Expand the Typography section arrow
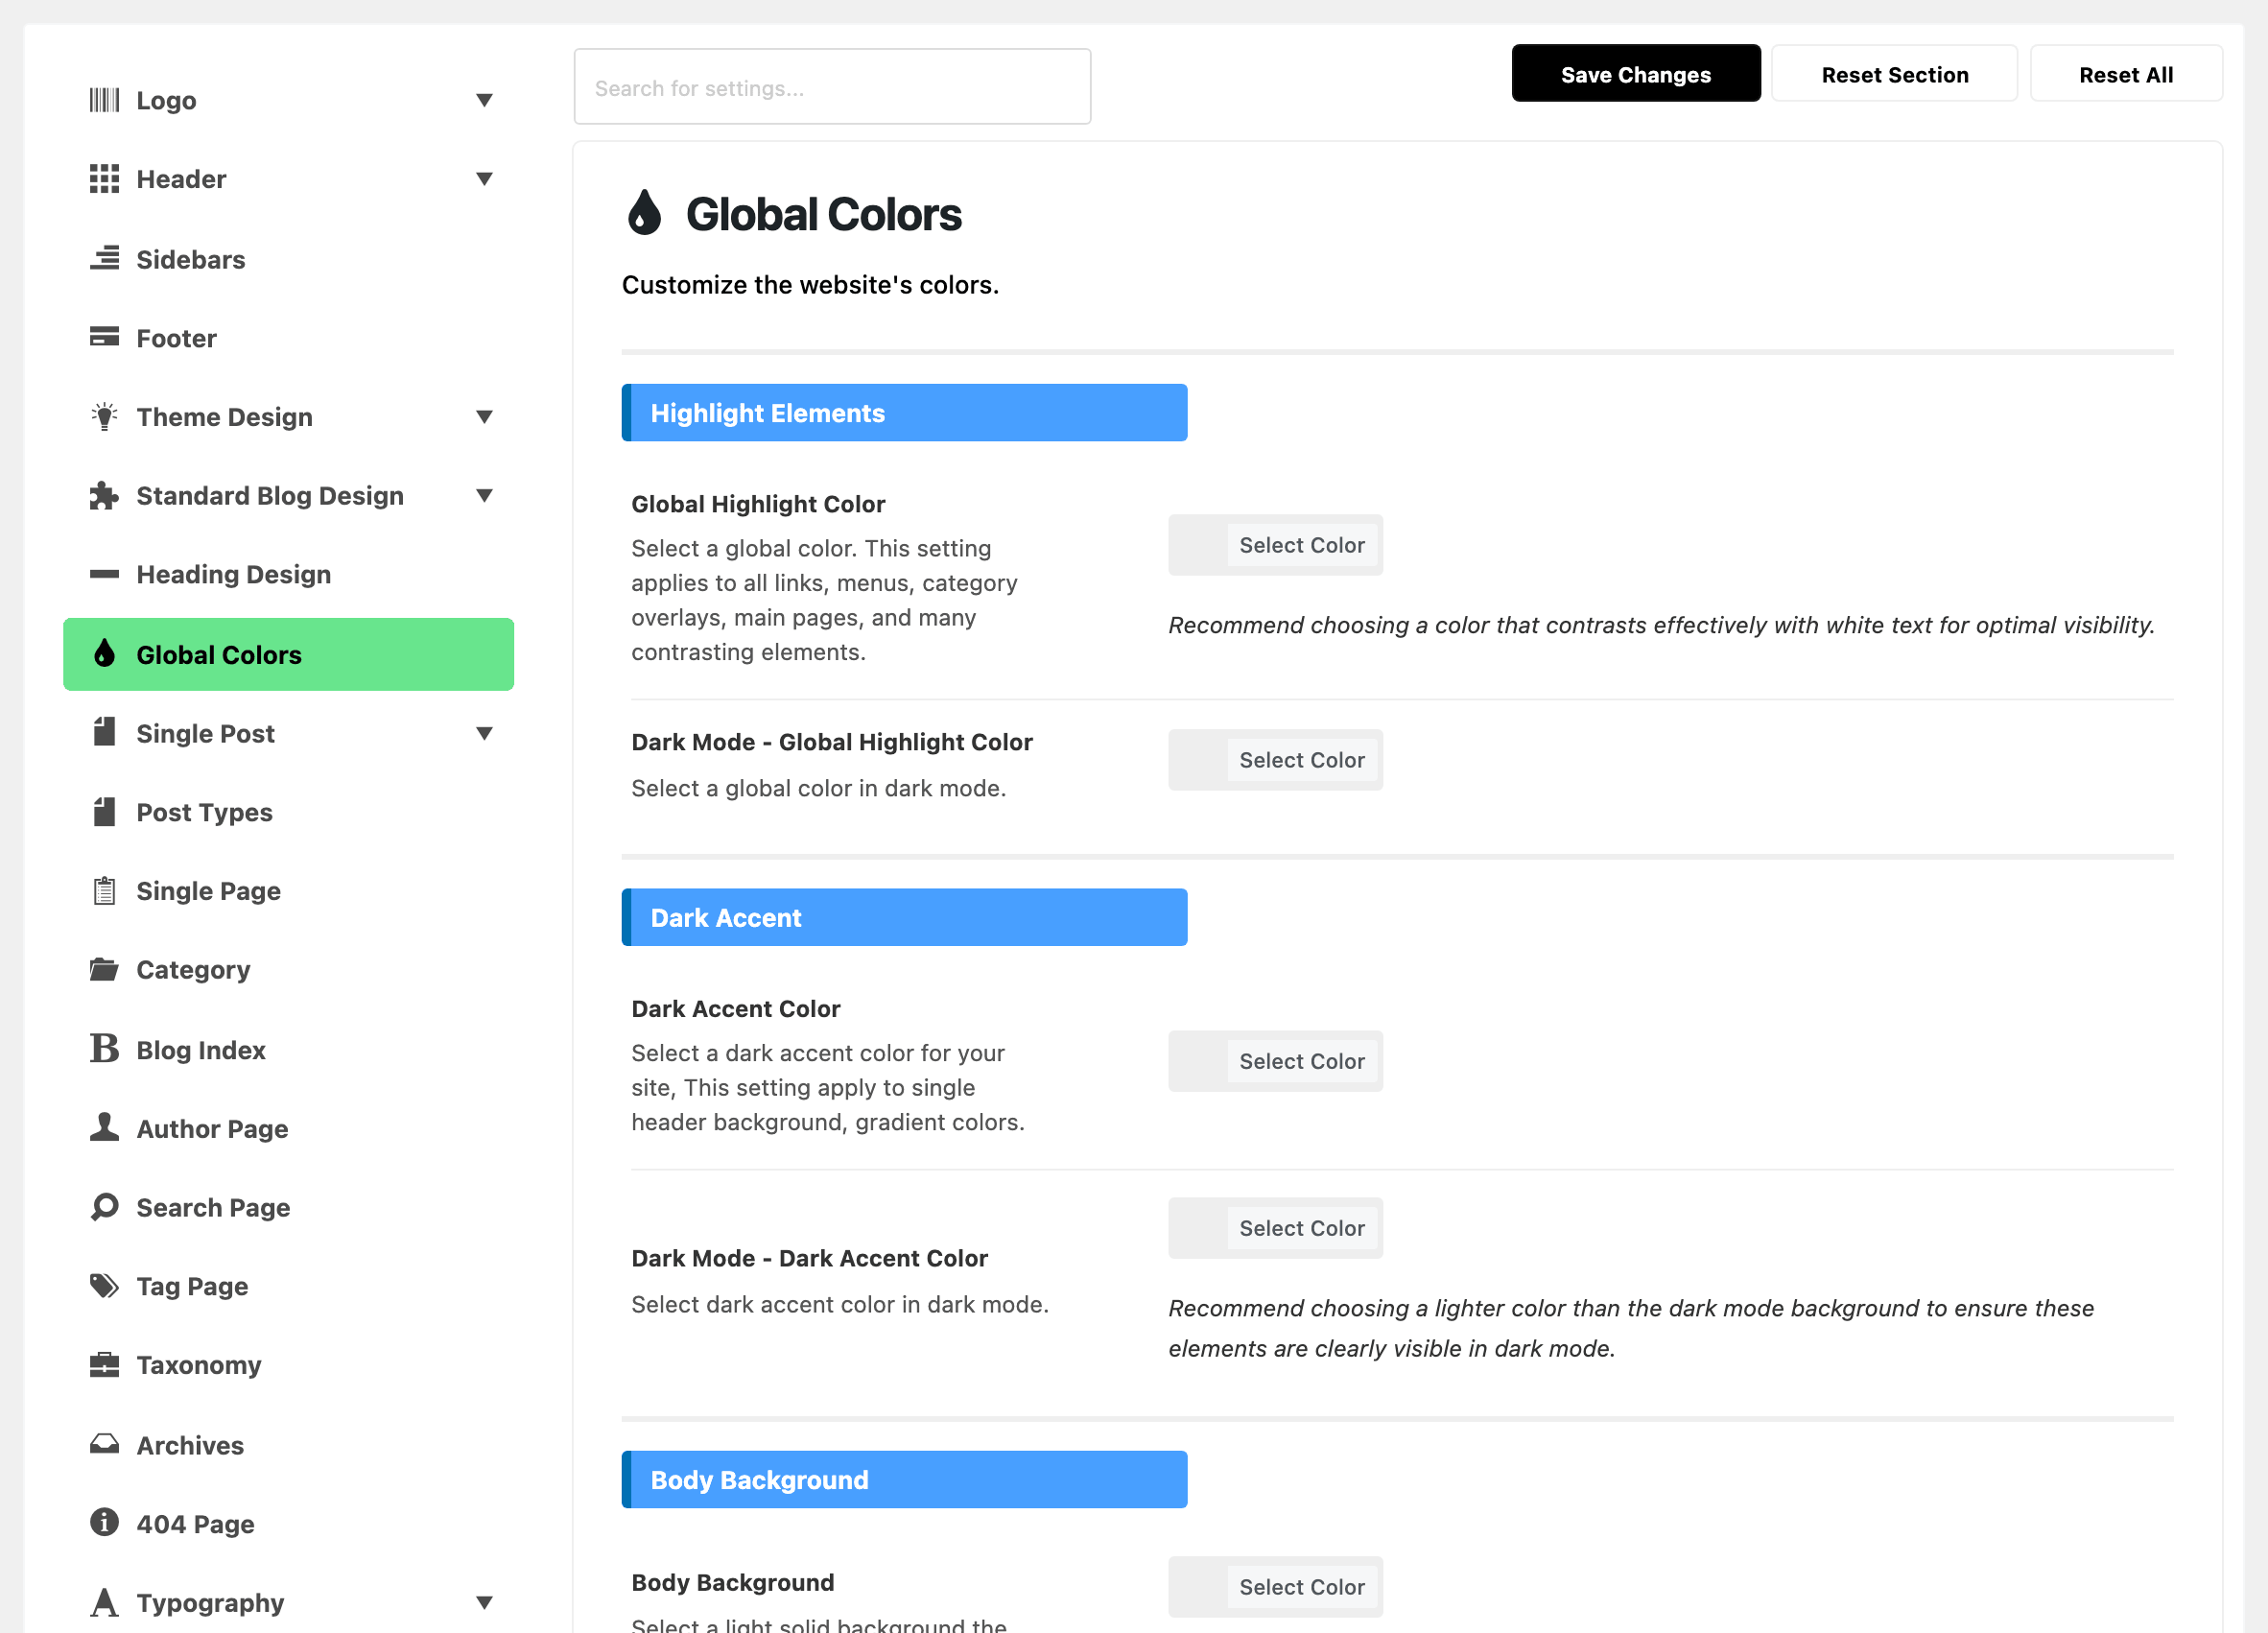 coord(484,1603)
